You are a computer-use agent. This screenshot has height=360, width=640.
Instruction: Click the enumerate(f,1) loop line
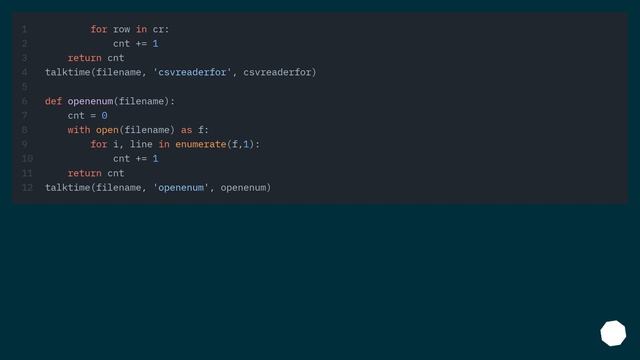tap(175, 144)
